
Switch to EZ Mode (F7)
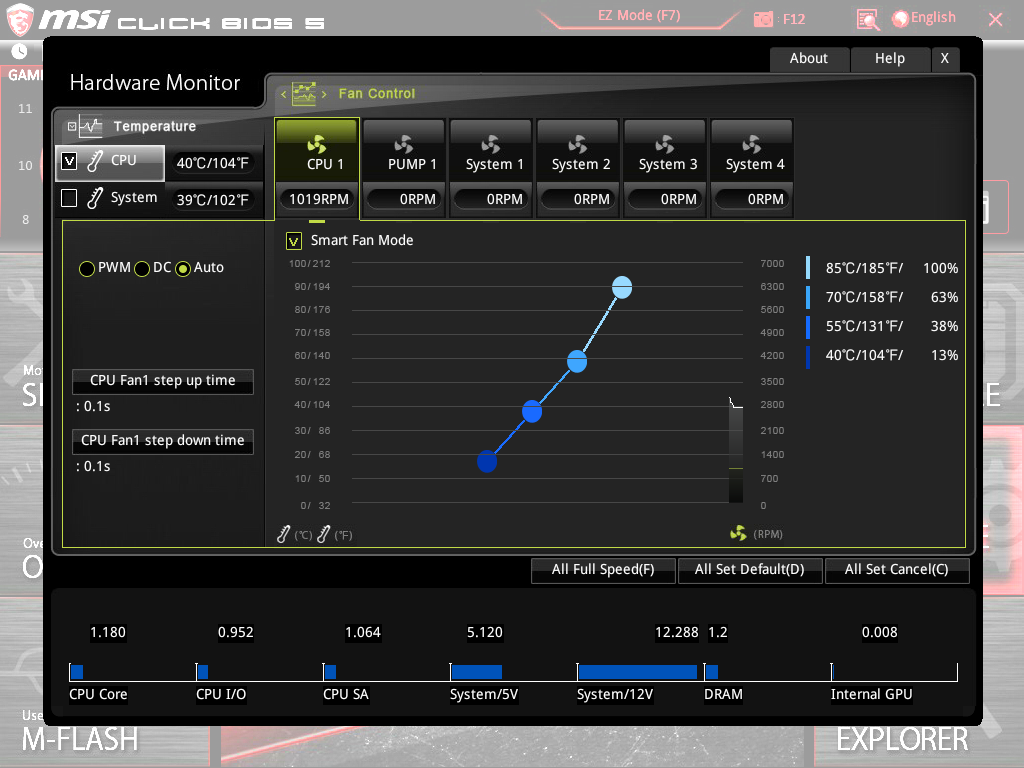[x=639, y=16]
